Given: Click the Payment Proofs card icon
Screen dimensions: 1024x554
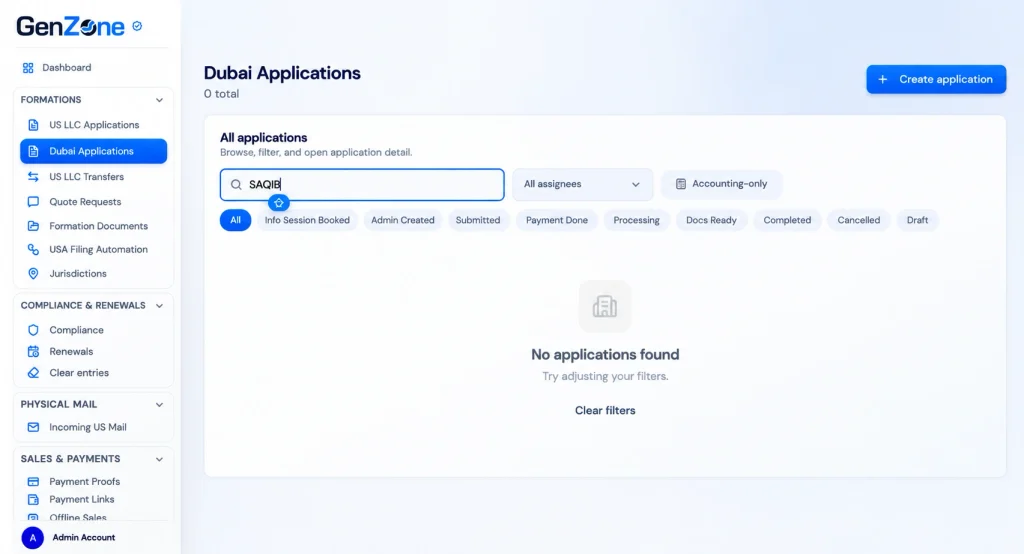Looking at the screenshot, I should click(x=33, y=481).
